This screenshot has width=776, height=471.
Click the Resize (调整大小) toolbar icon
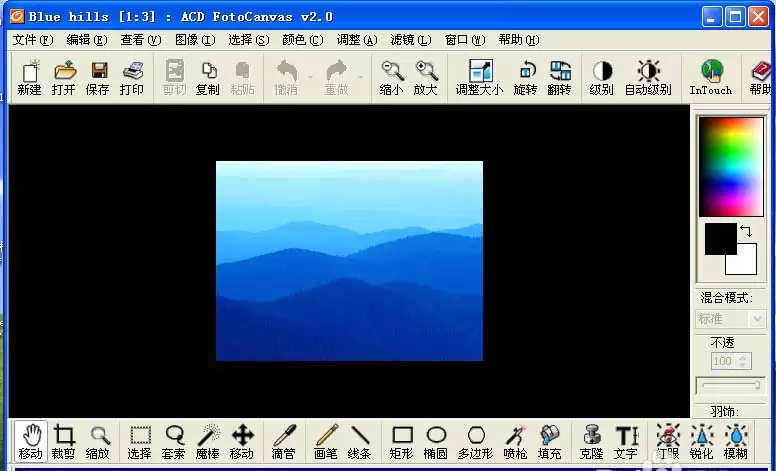click(479, 78)
